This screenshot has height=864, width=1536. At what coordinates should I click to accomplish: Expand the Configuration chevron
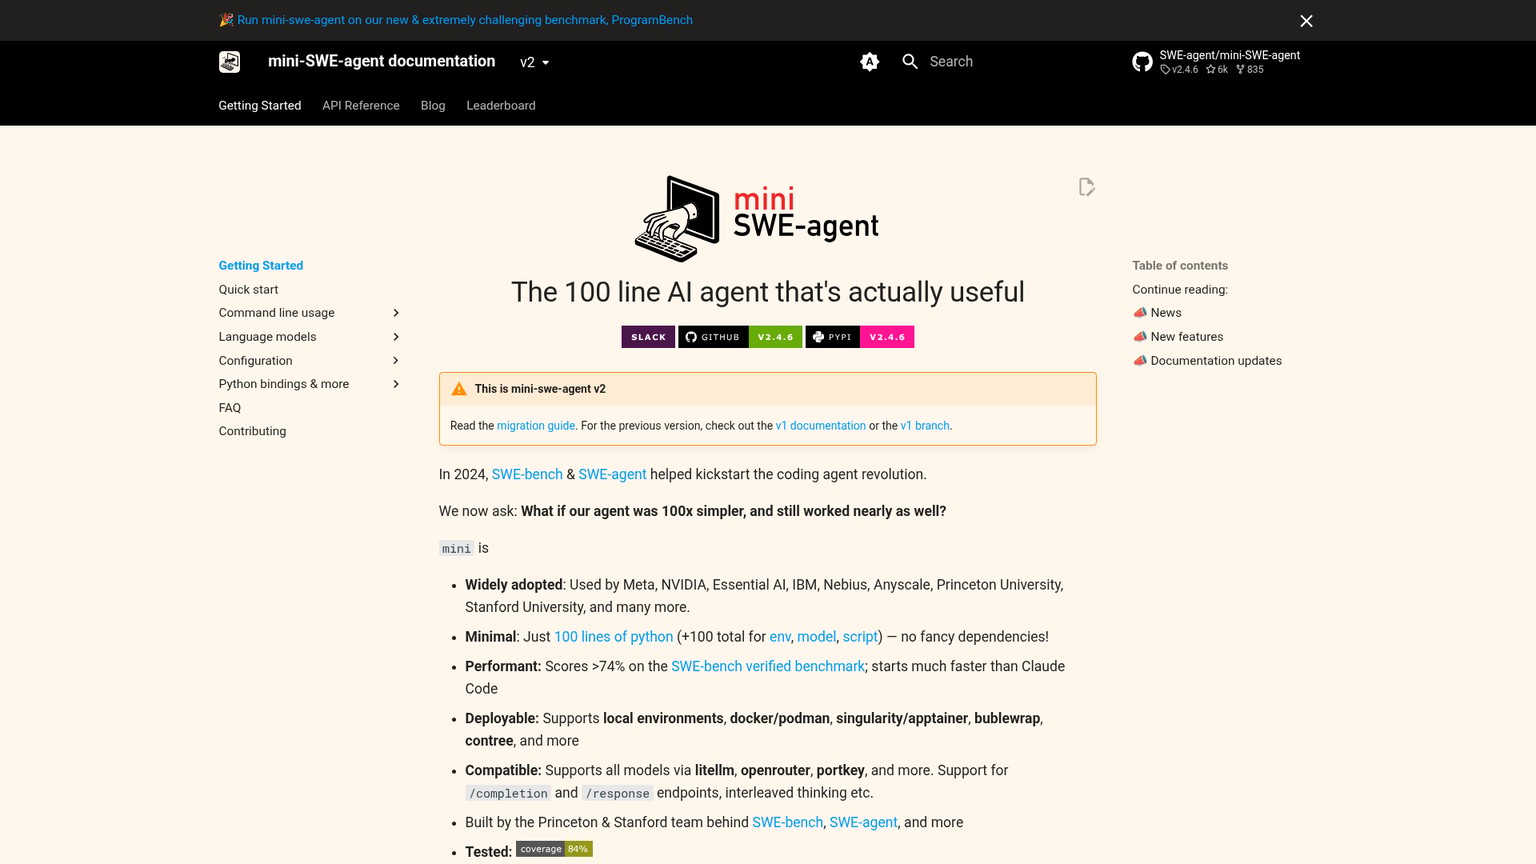tap(396, 361)
